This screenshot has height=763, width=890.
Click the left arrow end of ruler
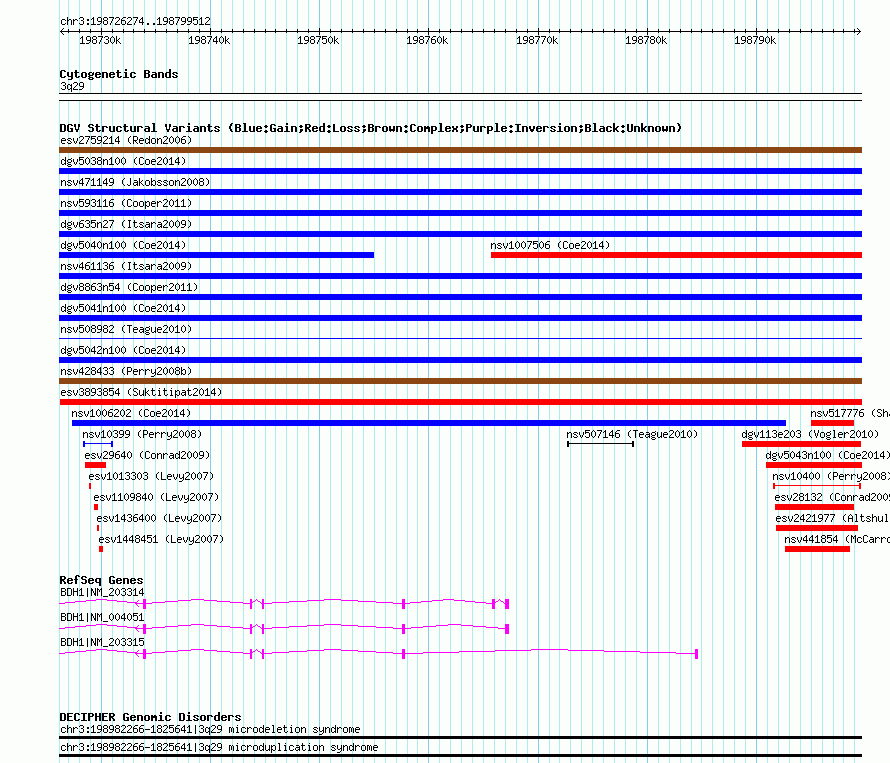click(x=62, y=32)
